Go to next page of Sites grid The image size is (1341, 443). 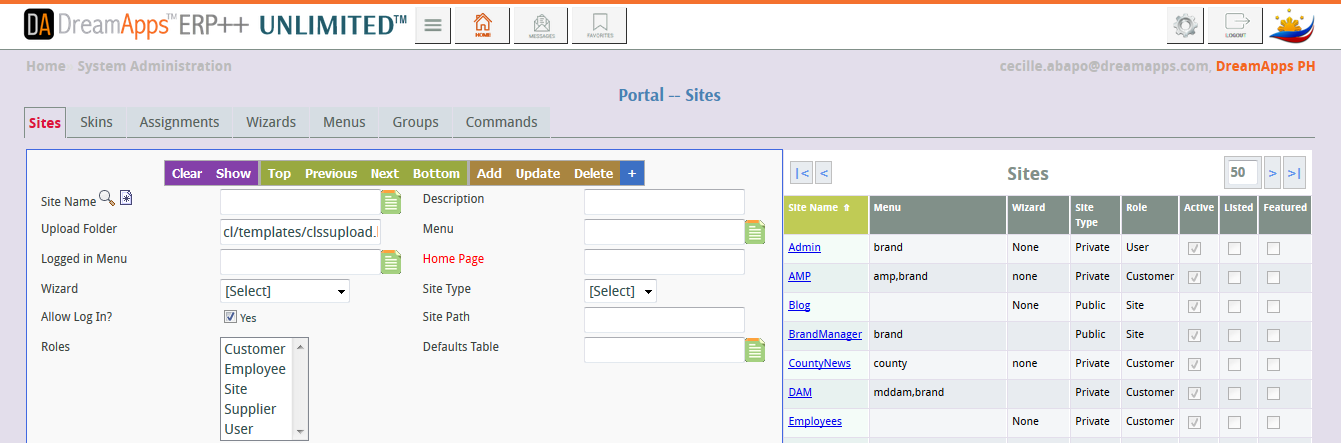click(x=1272, y=173)
